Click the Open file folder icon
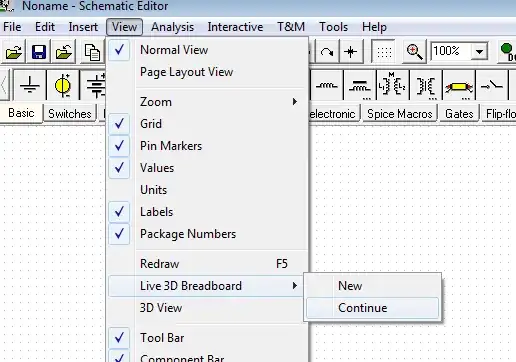516x362 pixels. coord(14,52)
